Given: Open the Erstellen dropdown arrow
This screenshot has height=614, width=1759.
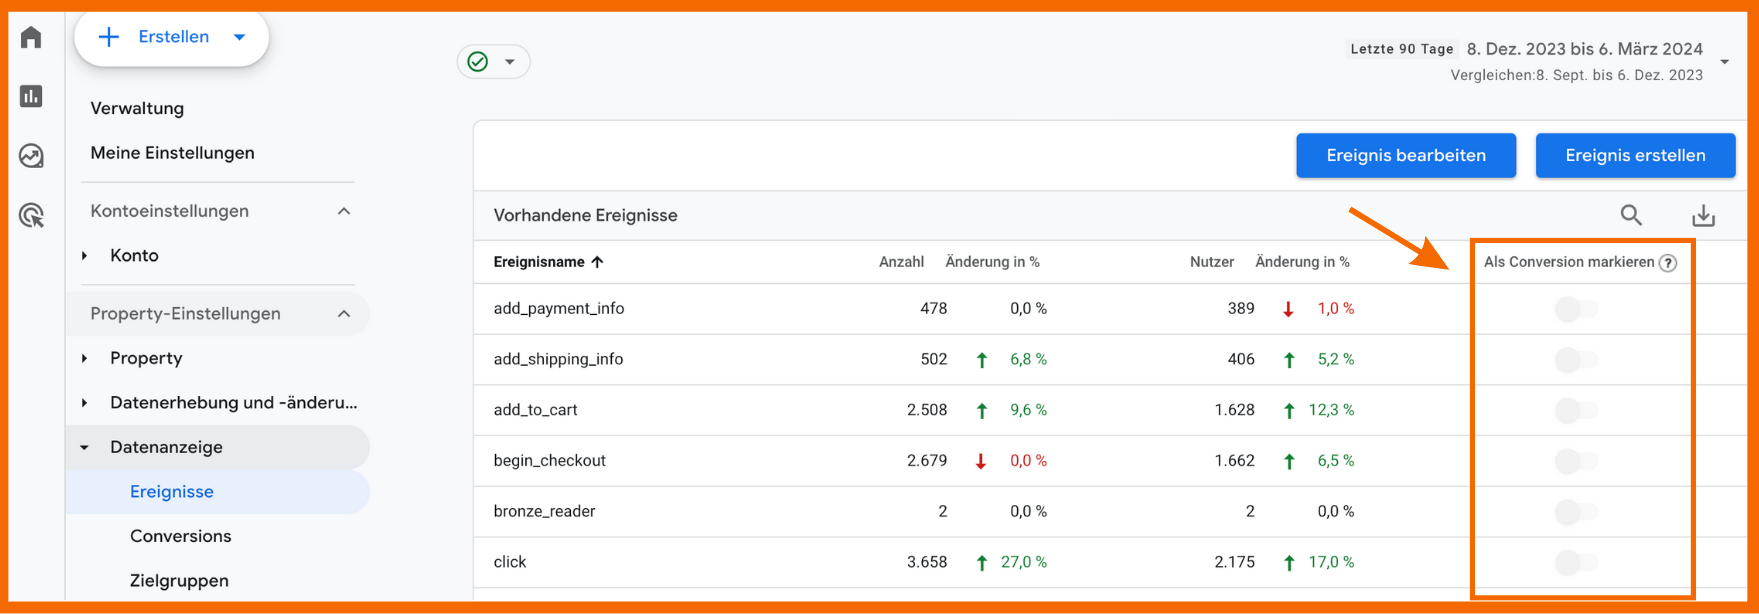Looking at the screenshot, I should pos(240,38).
